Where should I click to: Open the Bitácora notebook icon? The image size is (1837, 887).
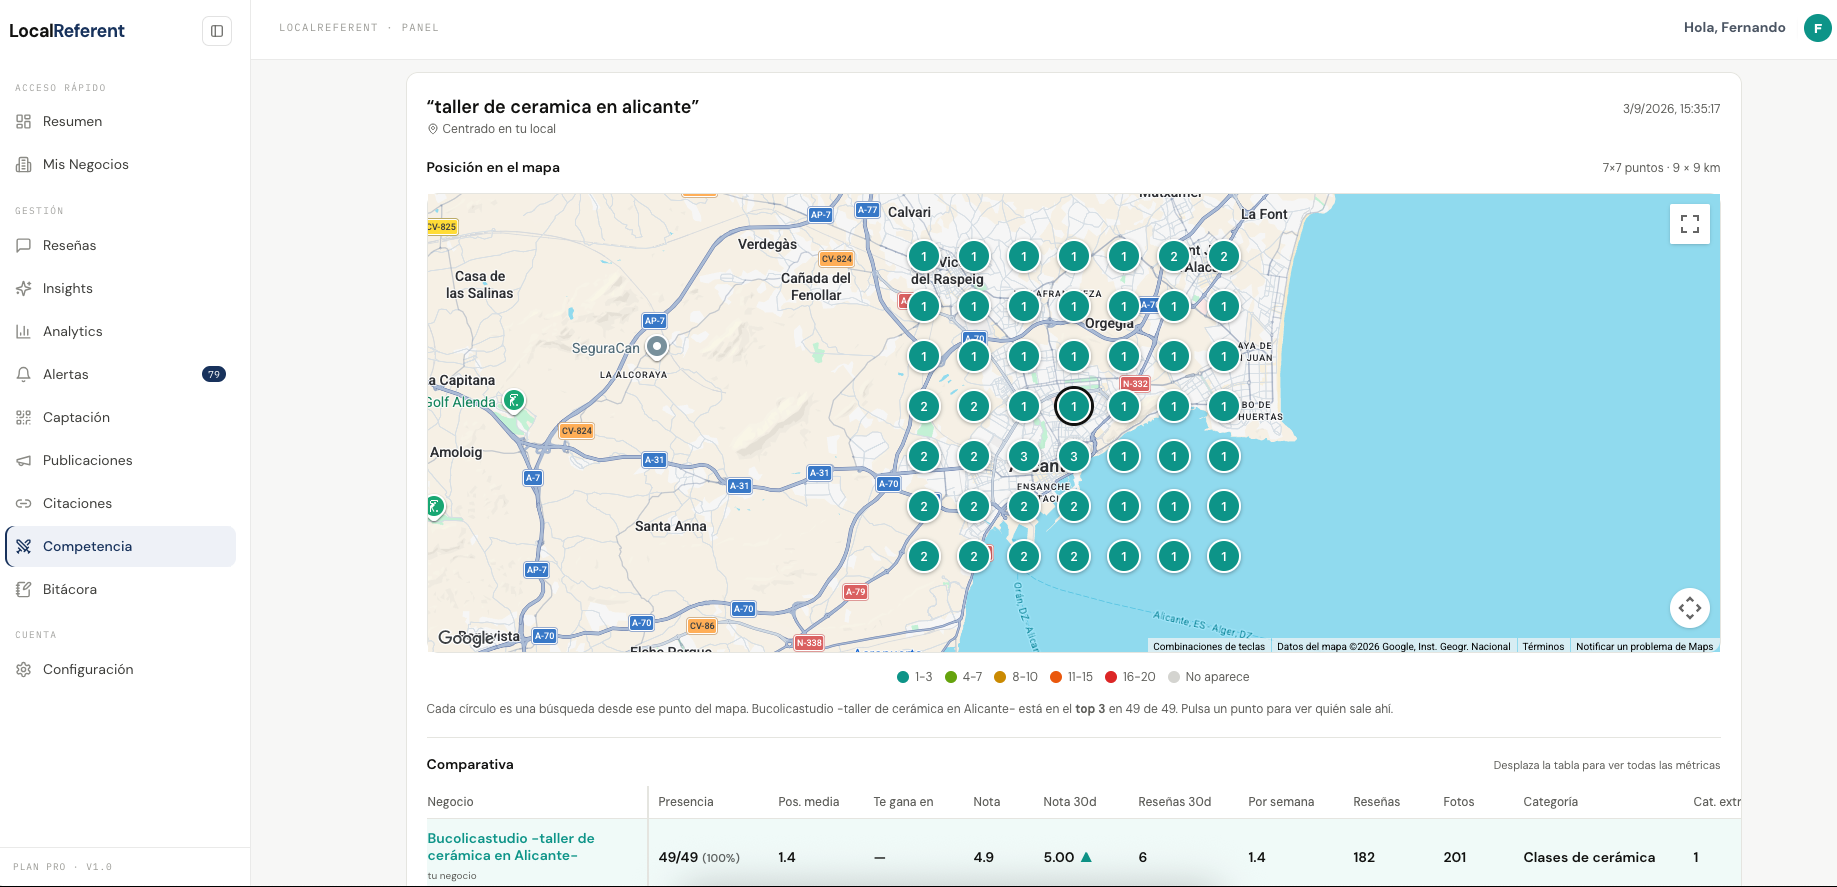click(24, 590)
